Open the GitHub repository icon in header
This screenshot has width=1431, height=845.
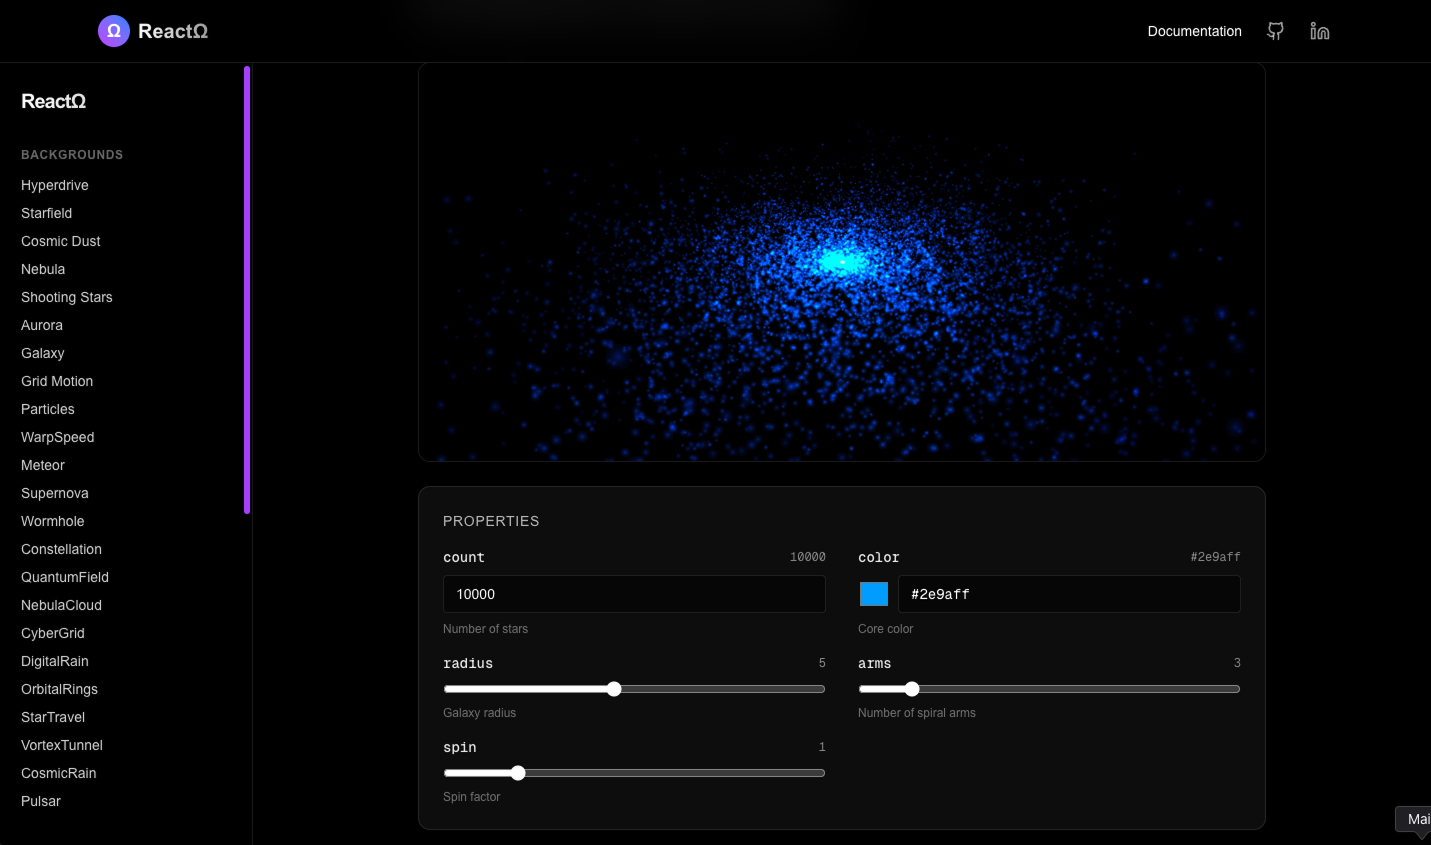[x=1275, y=31]
